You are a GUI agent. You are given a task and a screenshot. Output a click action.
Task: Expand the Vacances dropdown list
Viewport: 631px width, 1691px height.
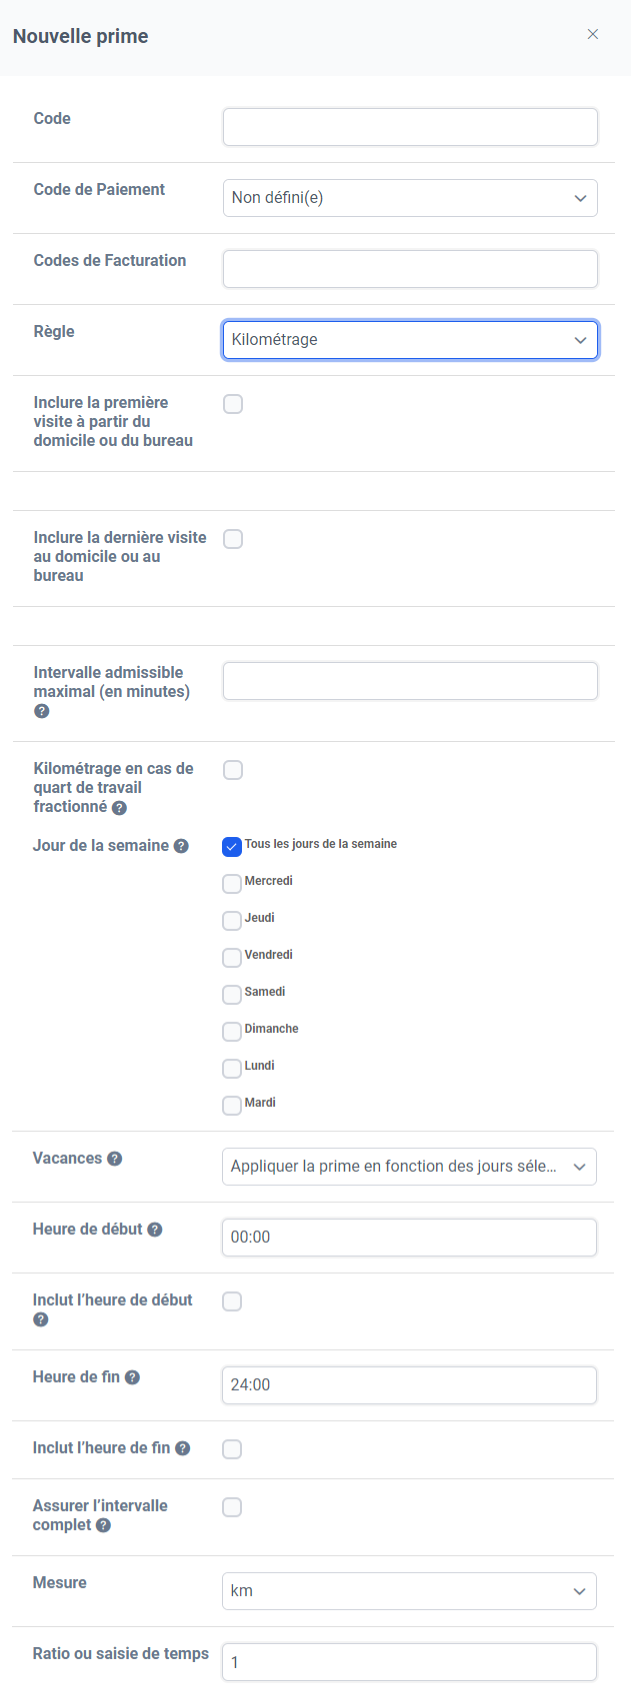[409, 1167]
